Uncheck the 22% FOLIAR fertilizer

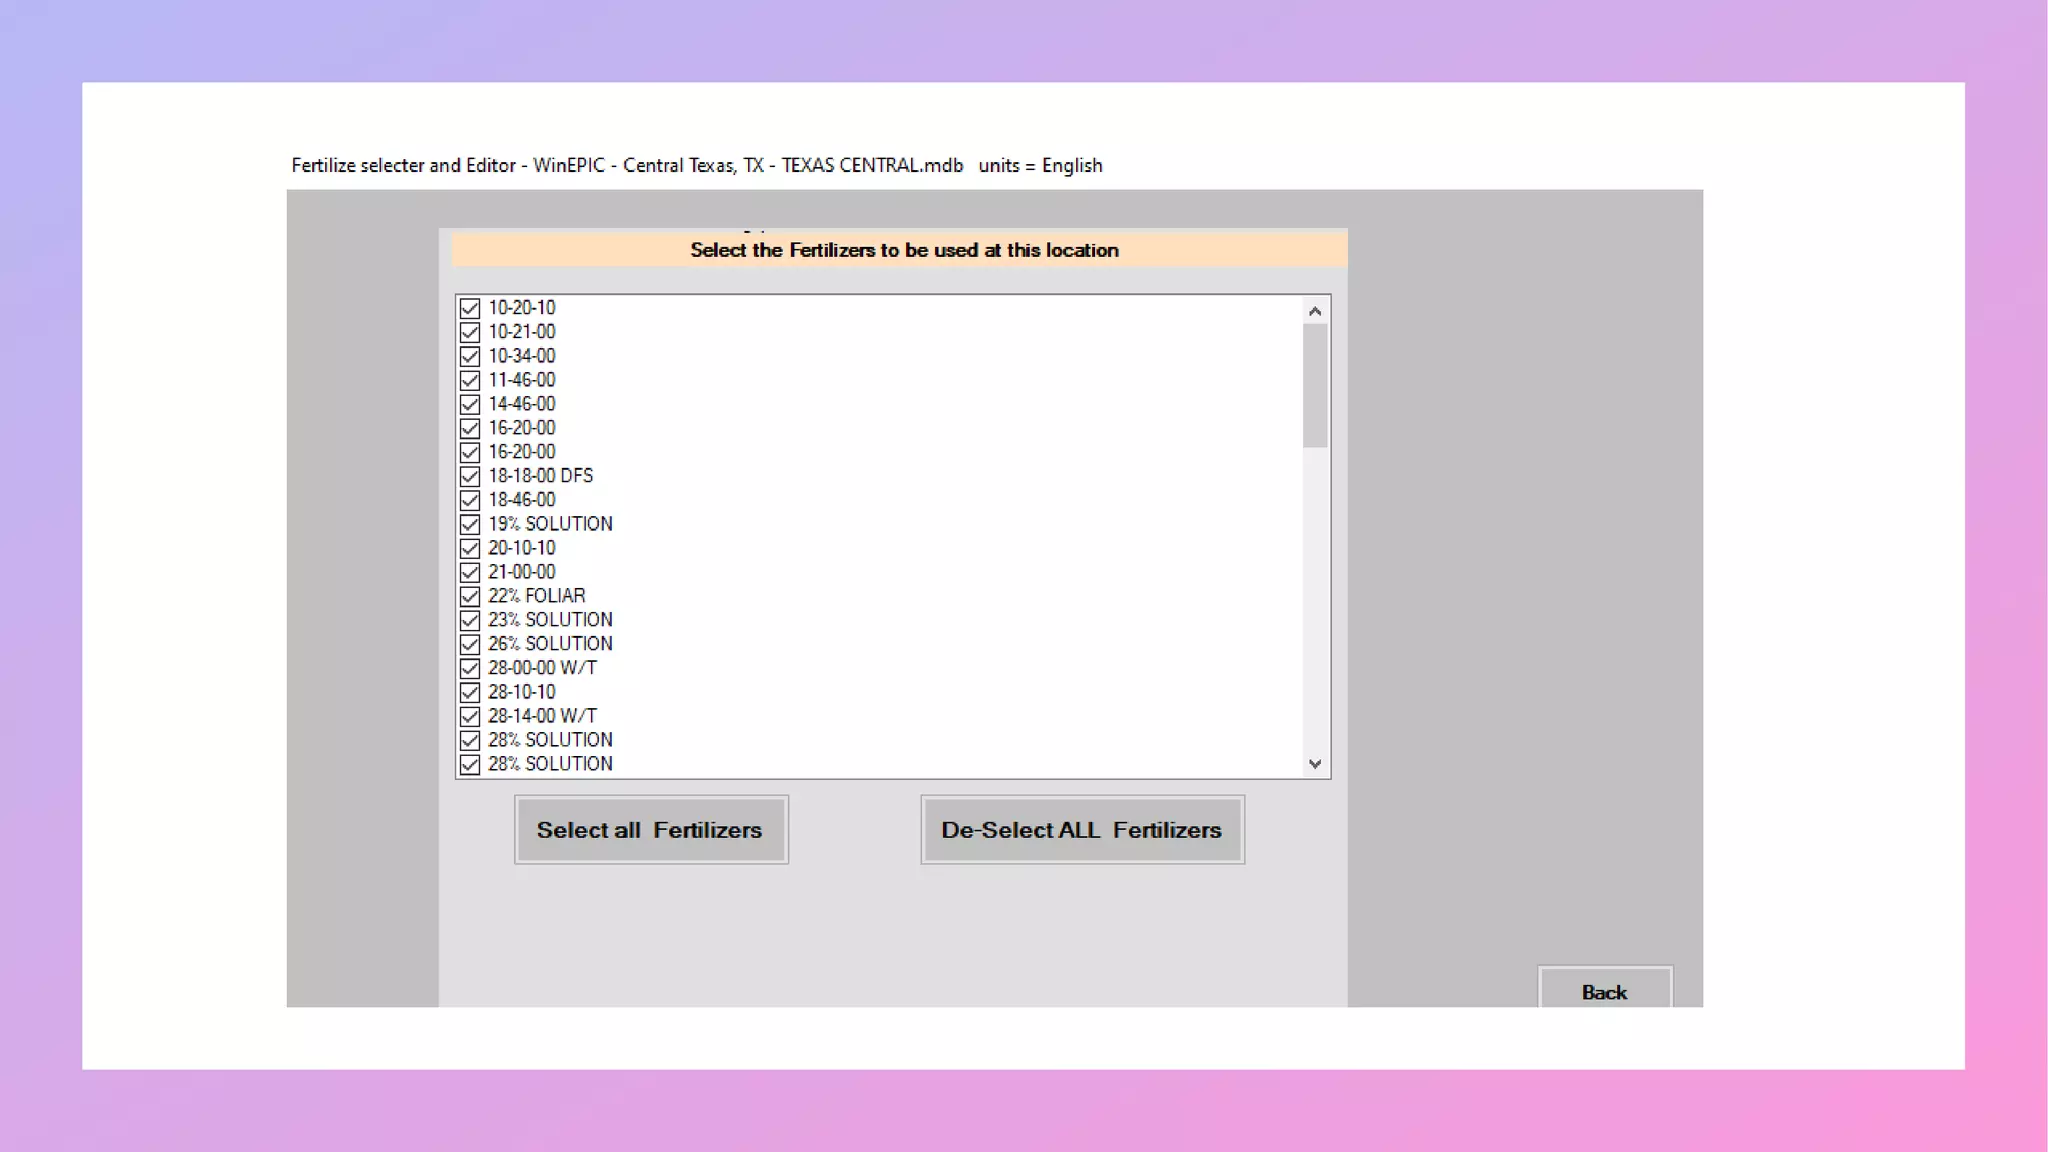(x=470, y=596)
